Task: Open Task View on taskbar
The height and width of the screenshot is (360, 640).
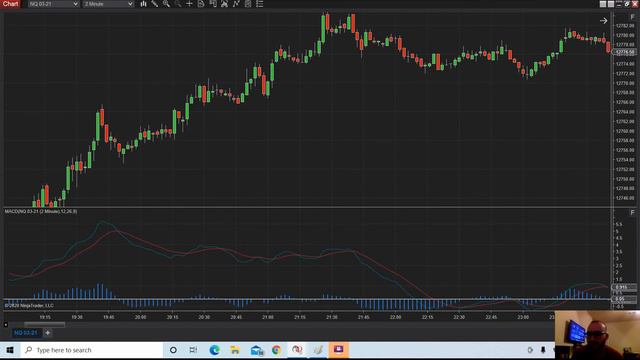Action: click(x=193, y=350)
